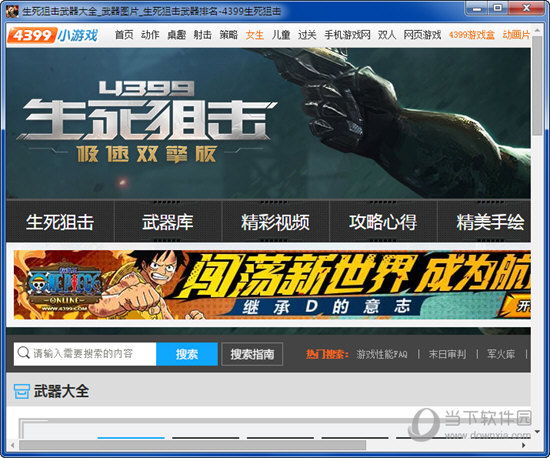This screenshot has height=458, width=550.
Task: Click the magnifier icon in search box
Action: point(23,353)
